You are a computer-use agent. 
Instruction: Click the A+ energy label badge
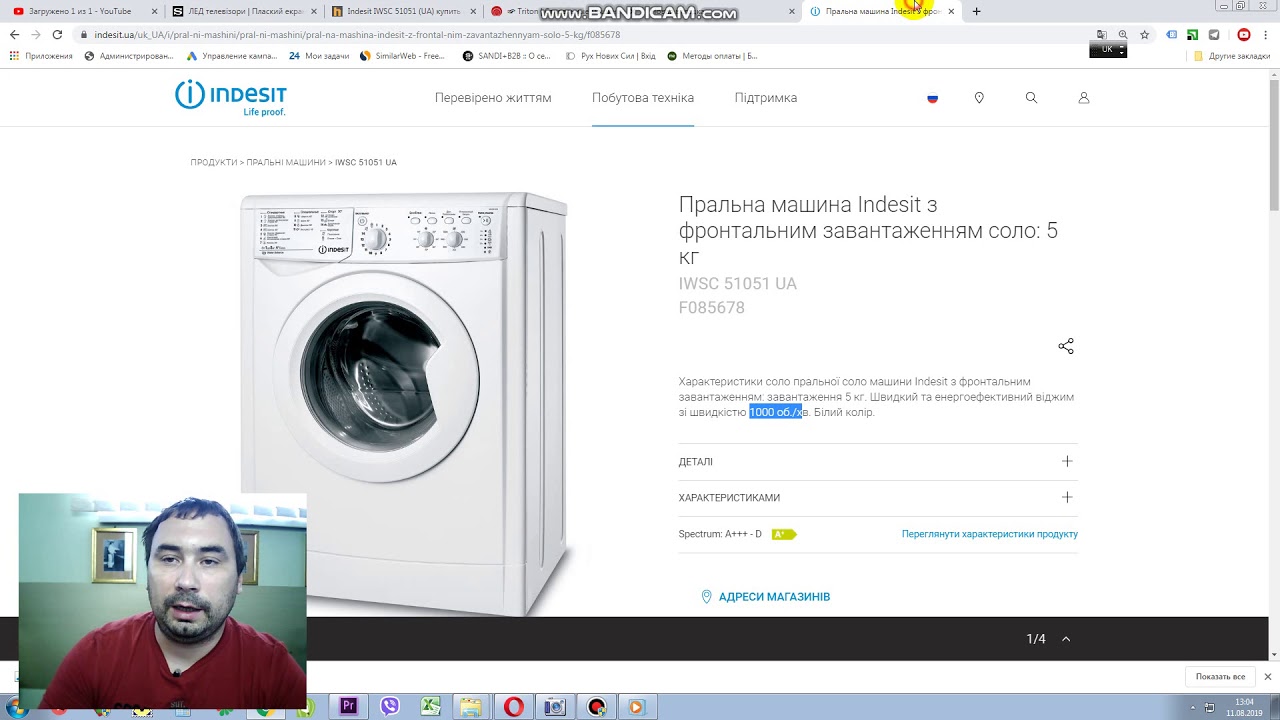tap(783, 534)
